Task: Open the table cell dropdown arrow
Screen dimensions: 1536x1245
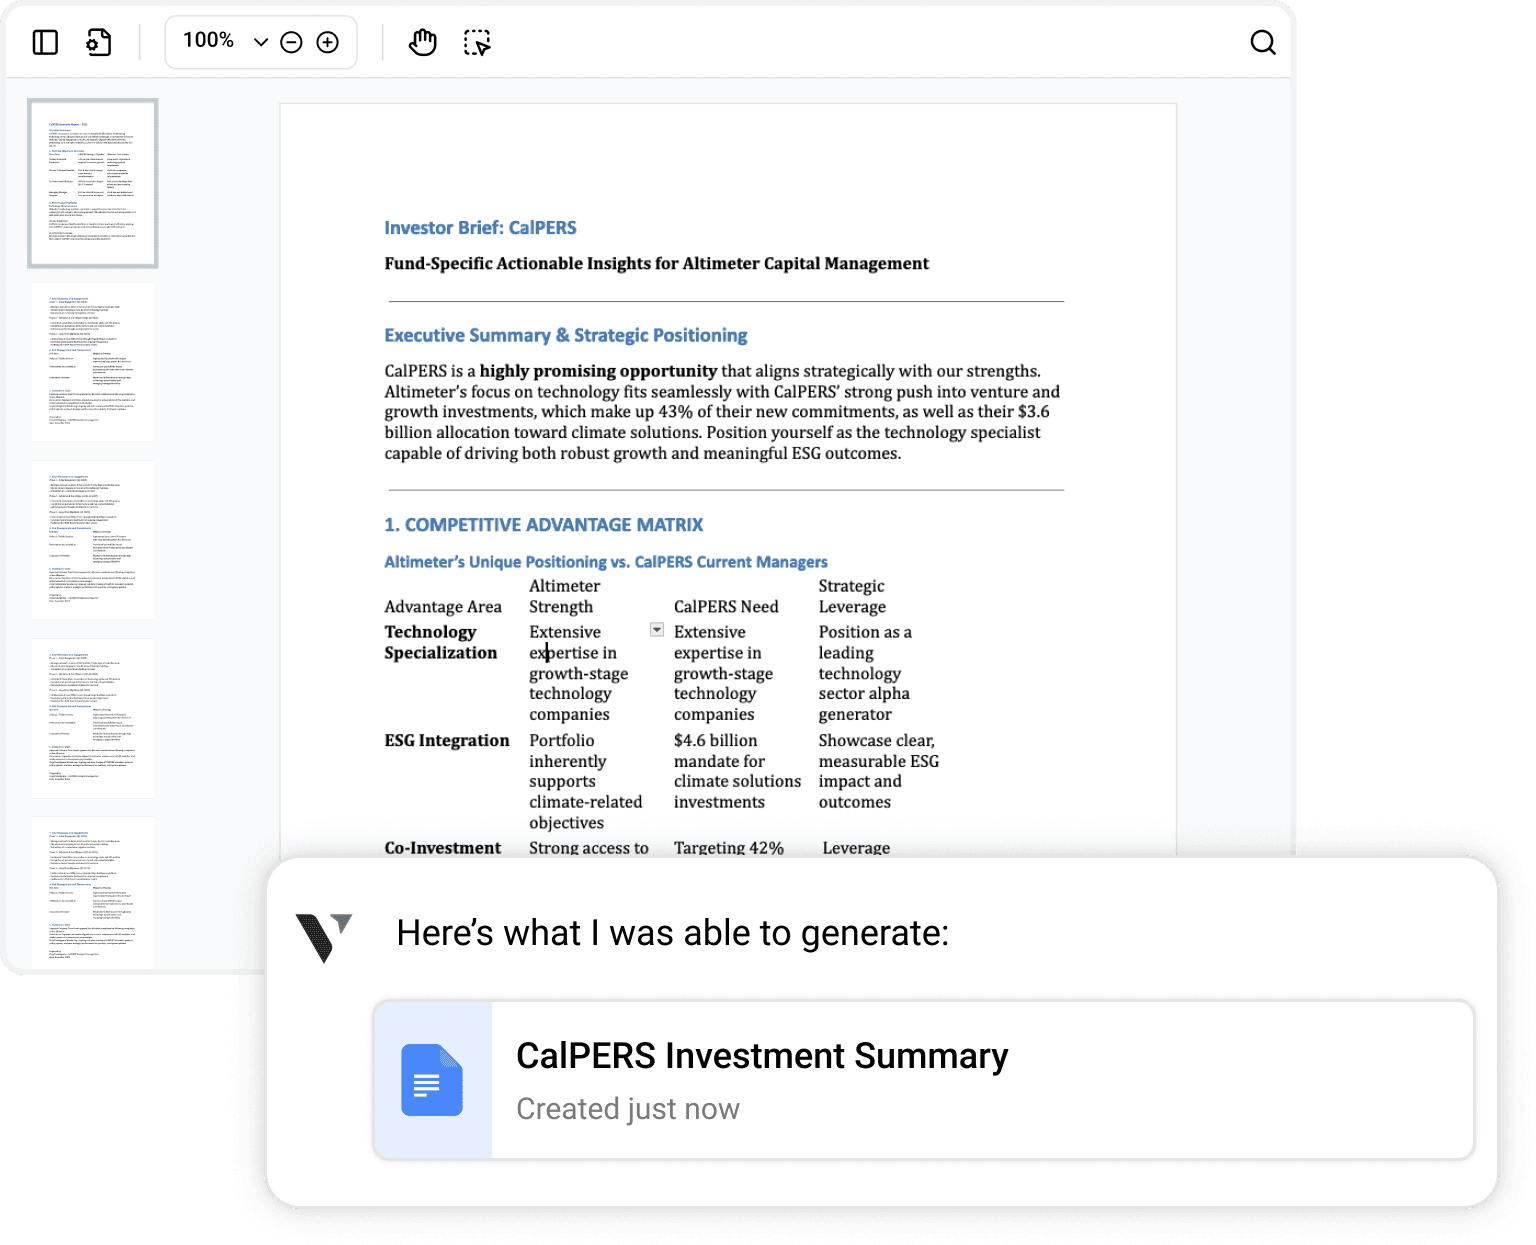Action: click(657, 630)
